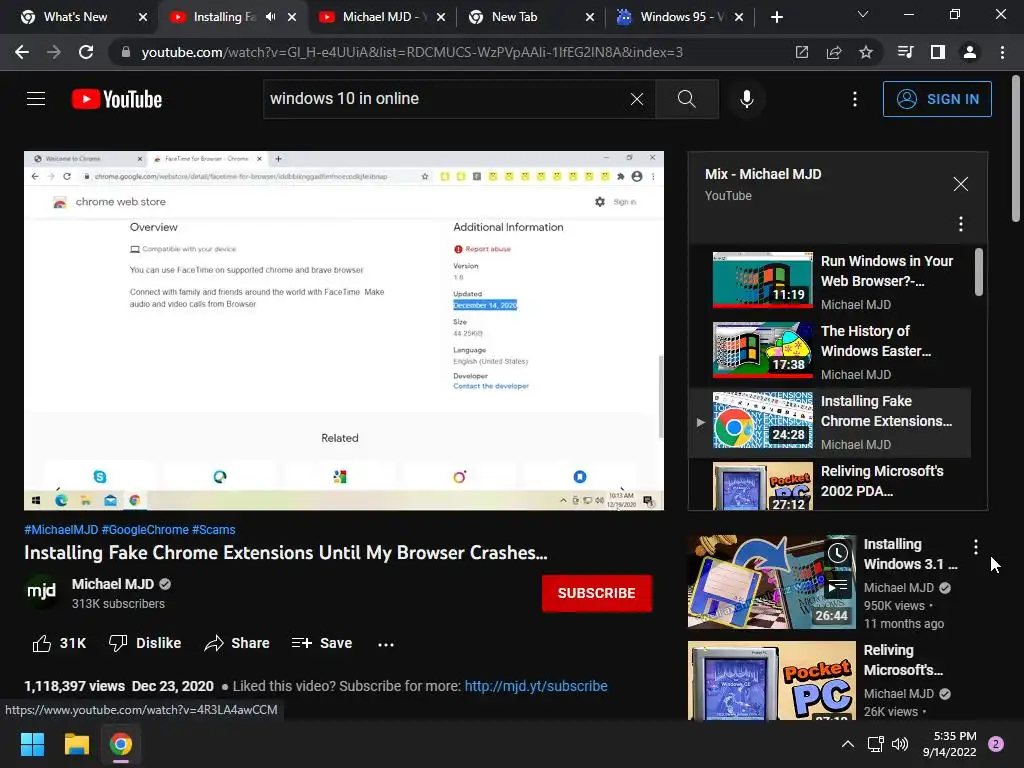Open the Michael MJD channel avatar
The width and height of the screenshot is (1024, 768).
point(41,592)
